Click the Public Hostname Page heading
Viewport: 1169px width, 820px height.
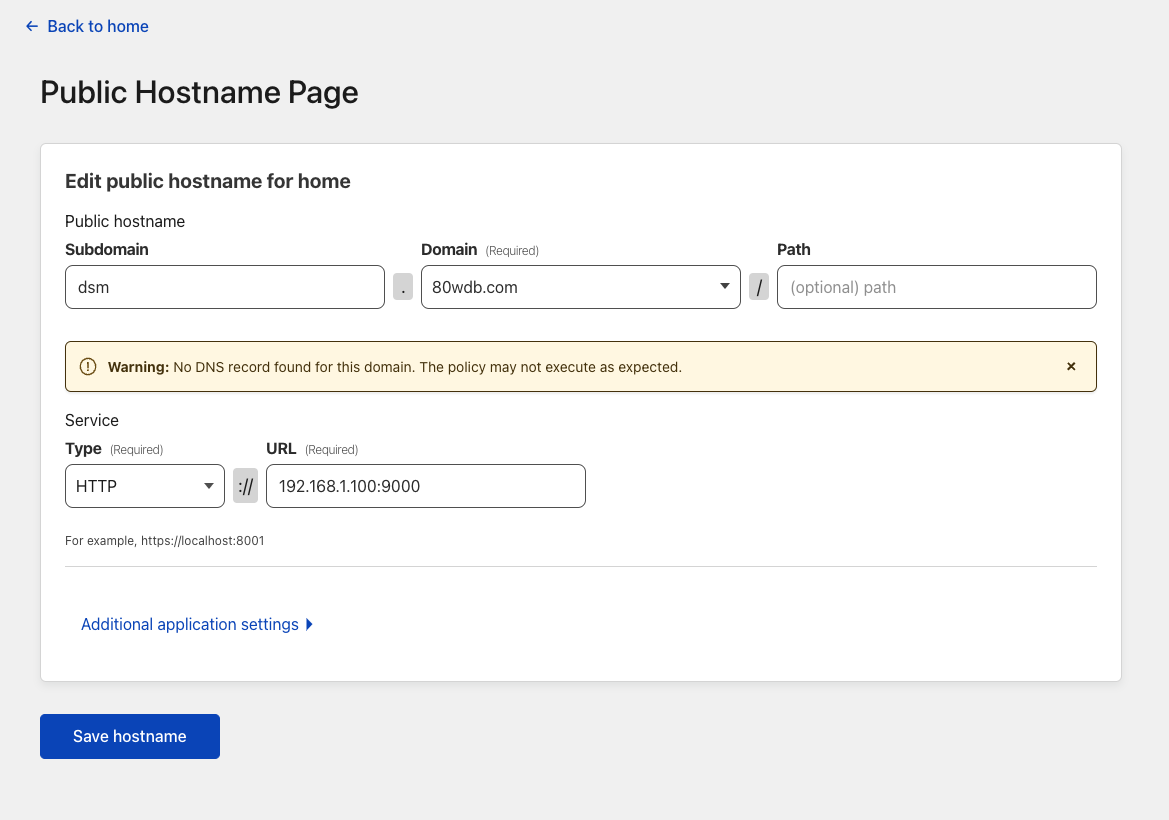(199, 92)
